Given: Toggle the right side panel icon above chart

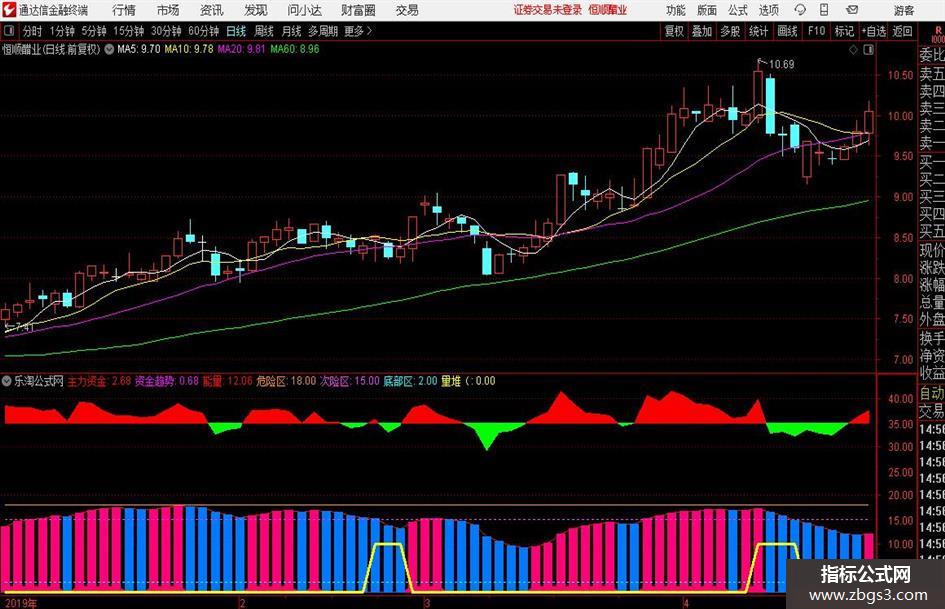Looking at the screenshot, I should [868, 50].
